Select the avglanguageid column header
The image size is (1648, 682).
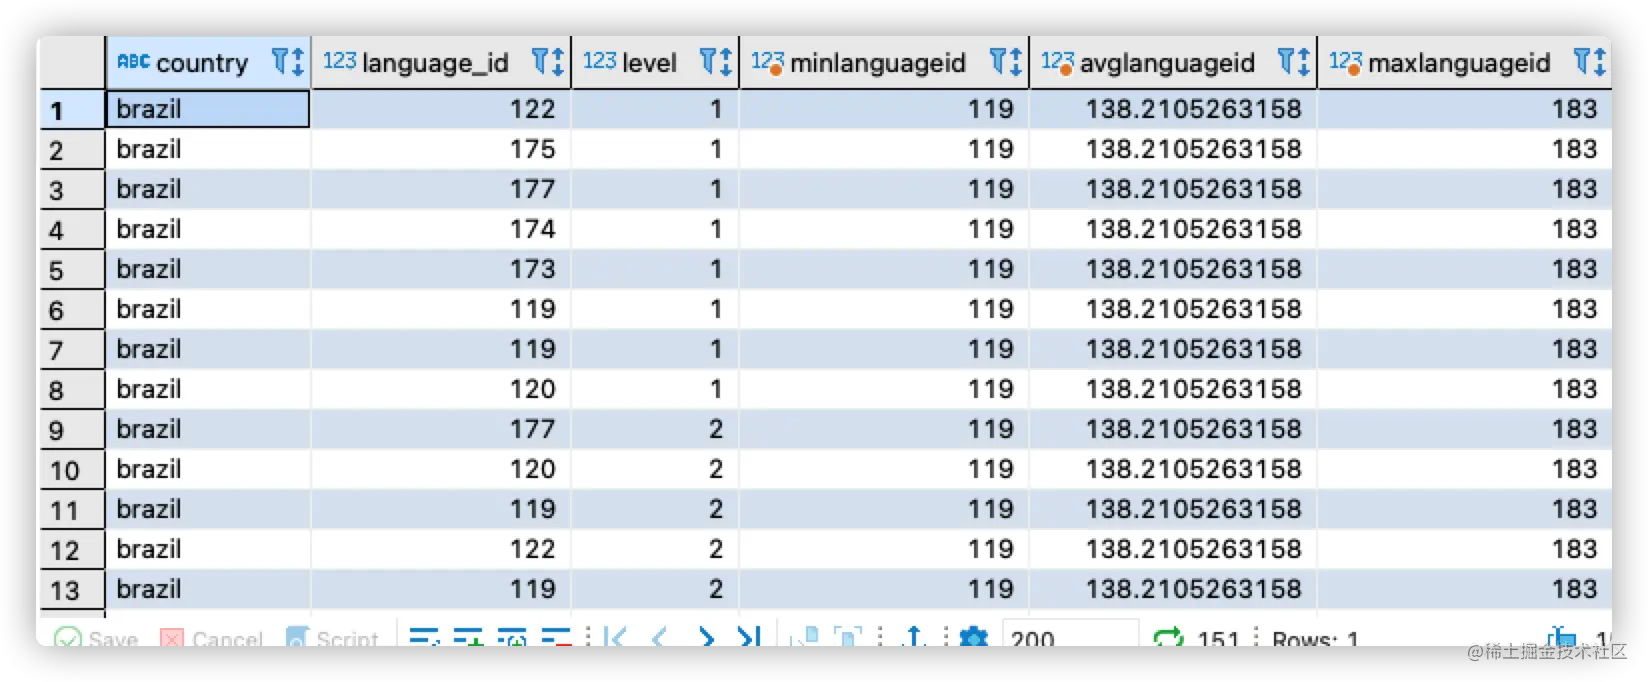1173,62
